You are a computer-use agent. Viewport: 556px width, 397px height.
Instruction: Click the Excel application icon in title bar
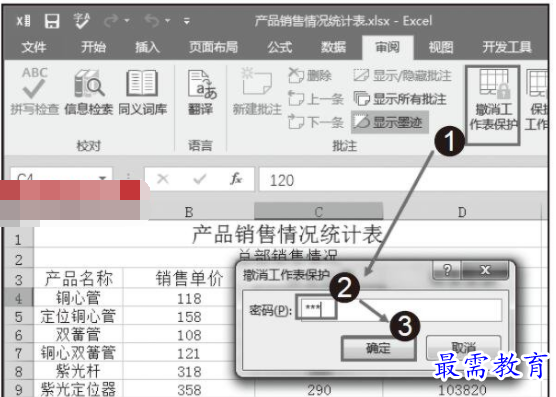(23, 21)
